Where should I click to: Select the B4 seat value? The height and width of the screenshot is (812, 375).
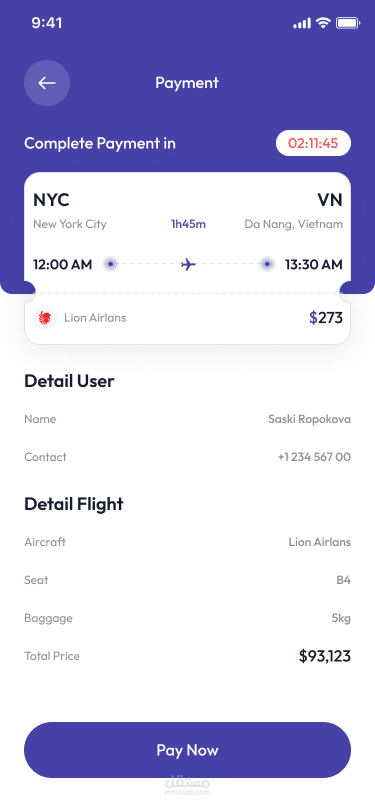(x=343, y=580)
